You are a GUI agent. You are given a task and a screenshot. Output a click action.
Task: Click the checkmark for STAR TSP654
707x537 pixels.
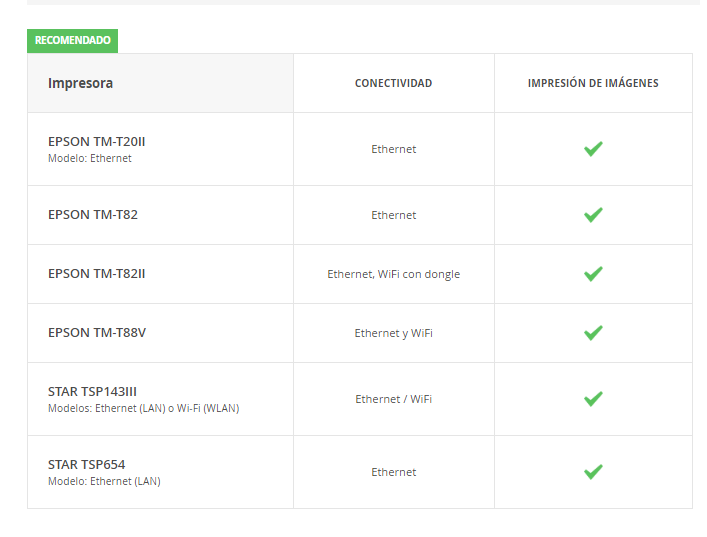pyautogui.click(x=593, y=472)
